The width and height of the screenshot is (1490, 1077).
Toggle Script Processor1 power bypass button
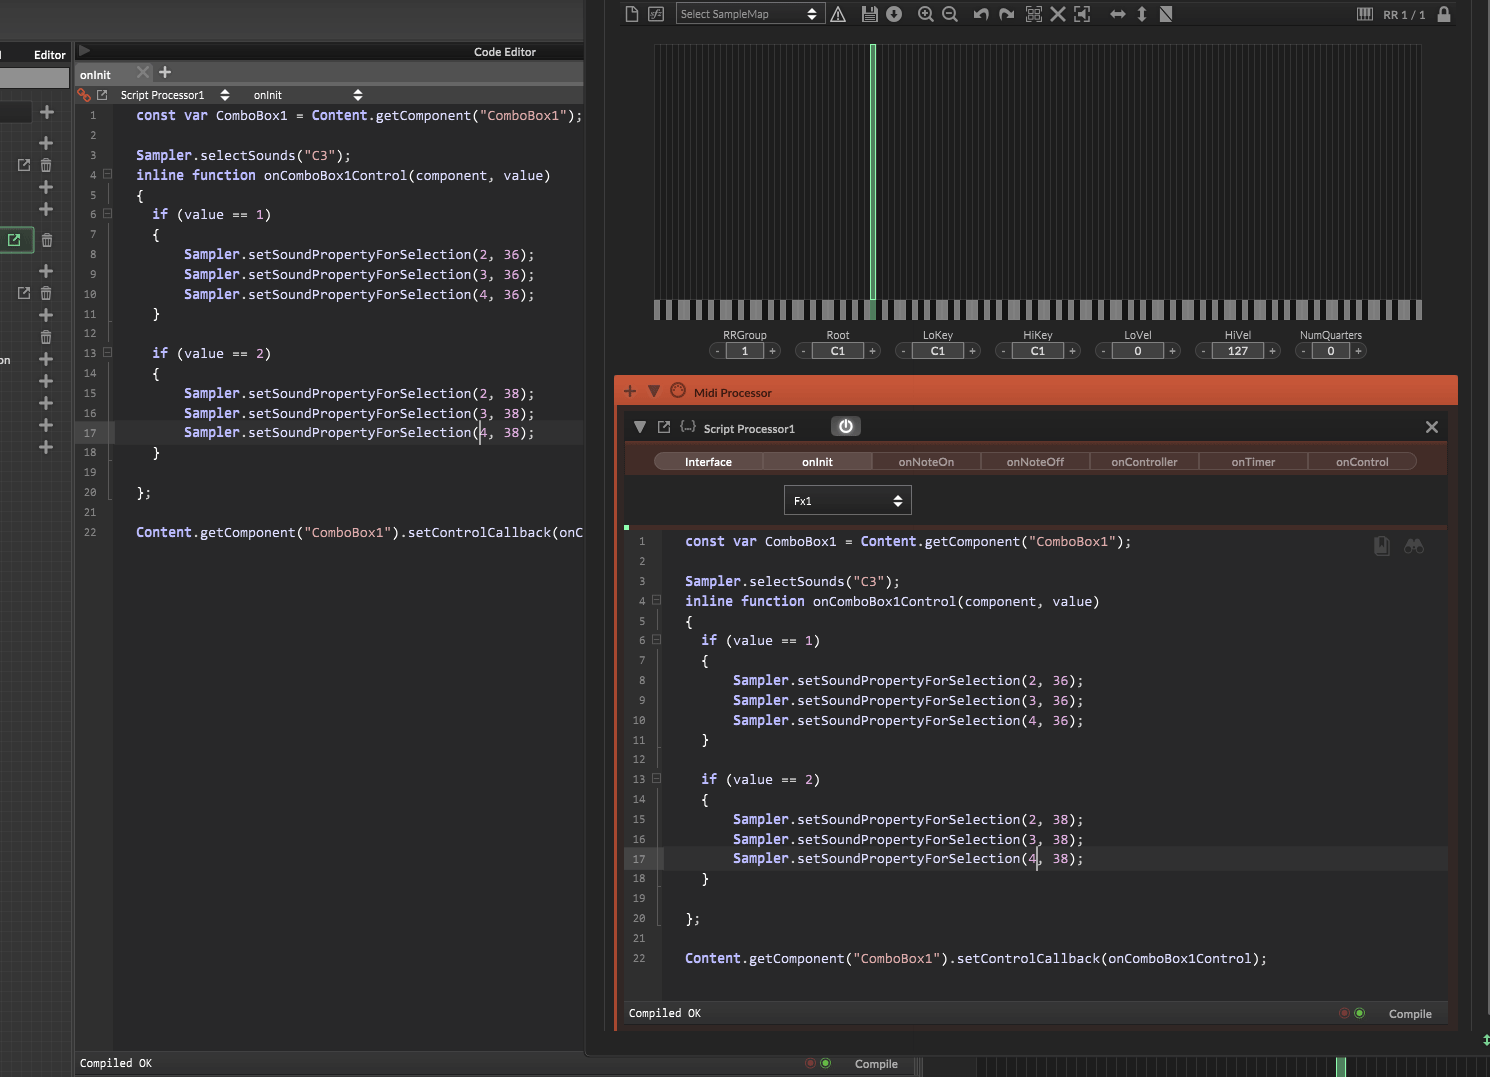(x=845, y=427)
